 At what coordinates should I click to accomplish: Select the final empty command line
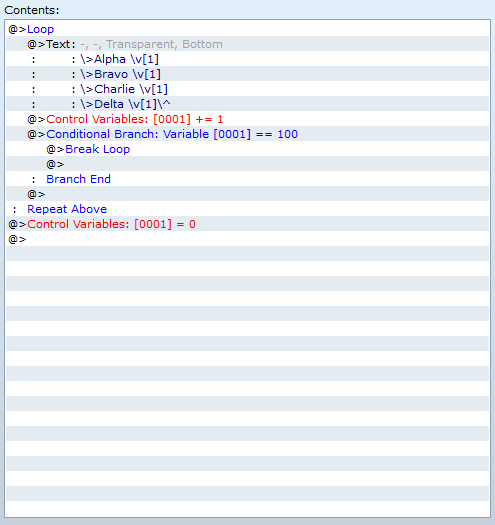pyautogui.click(x=247, y=239)
